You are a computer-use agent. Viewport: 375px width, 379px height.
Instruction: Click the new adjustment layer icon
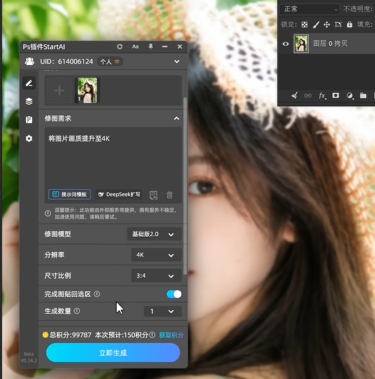coord(349,96)
